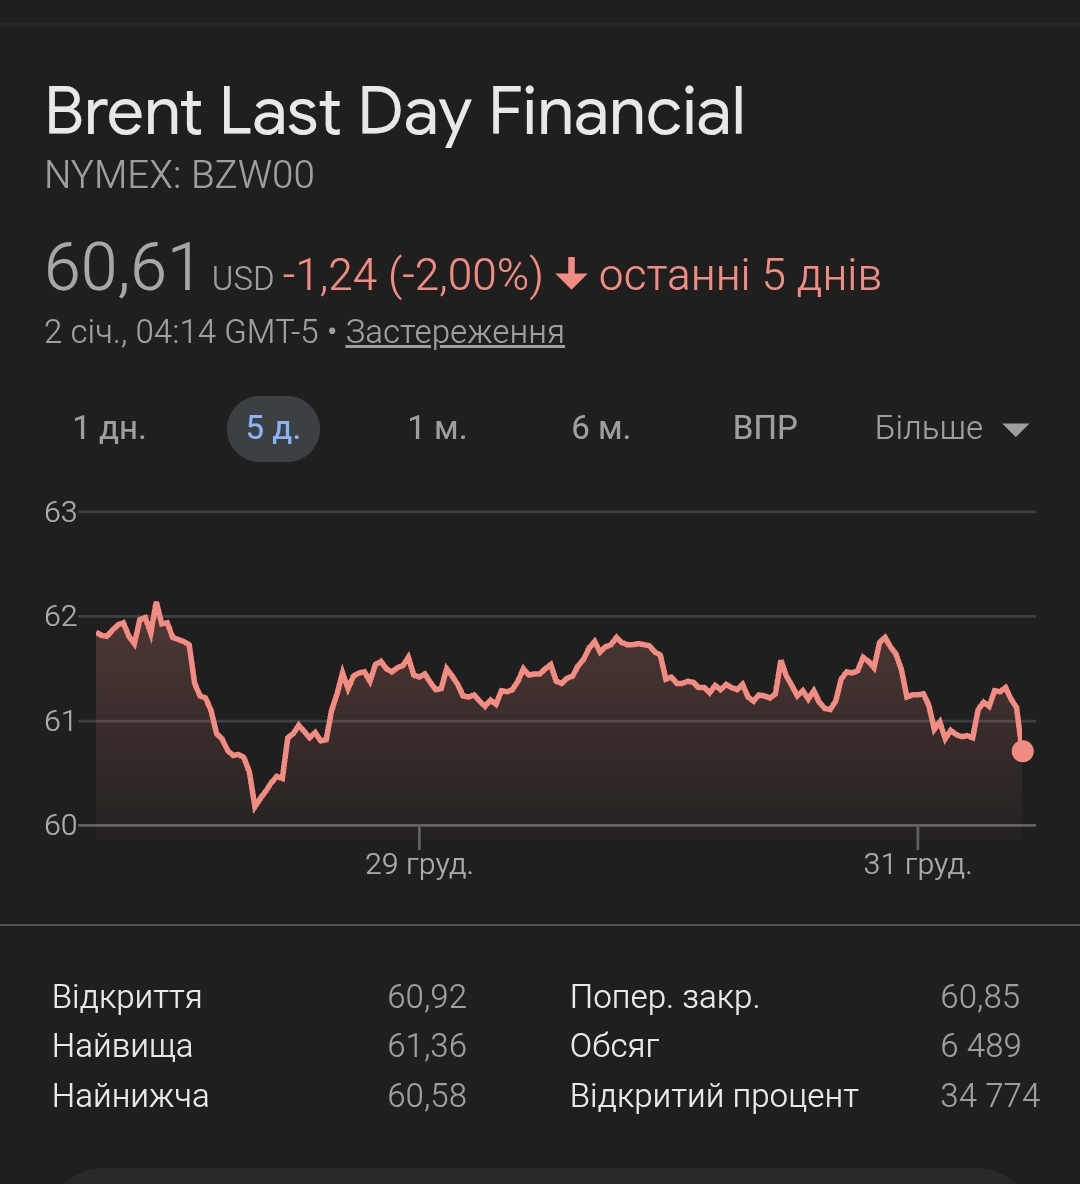Image resolution: width=1080 pixels, height=1184 pixels.
Task: Click the NYMEX: BZW00 ticker label
Action: 180,175
